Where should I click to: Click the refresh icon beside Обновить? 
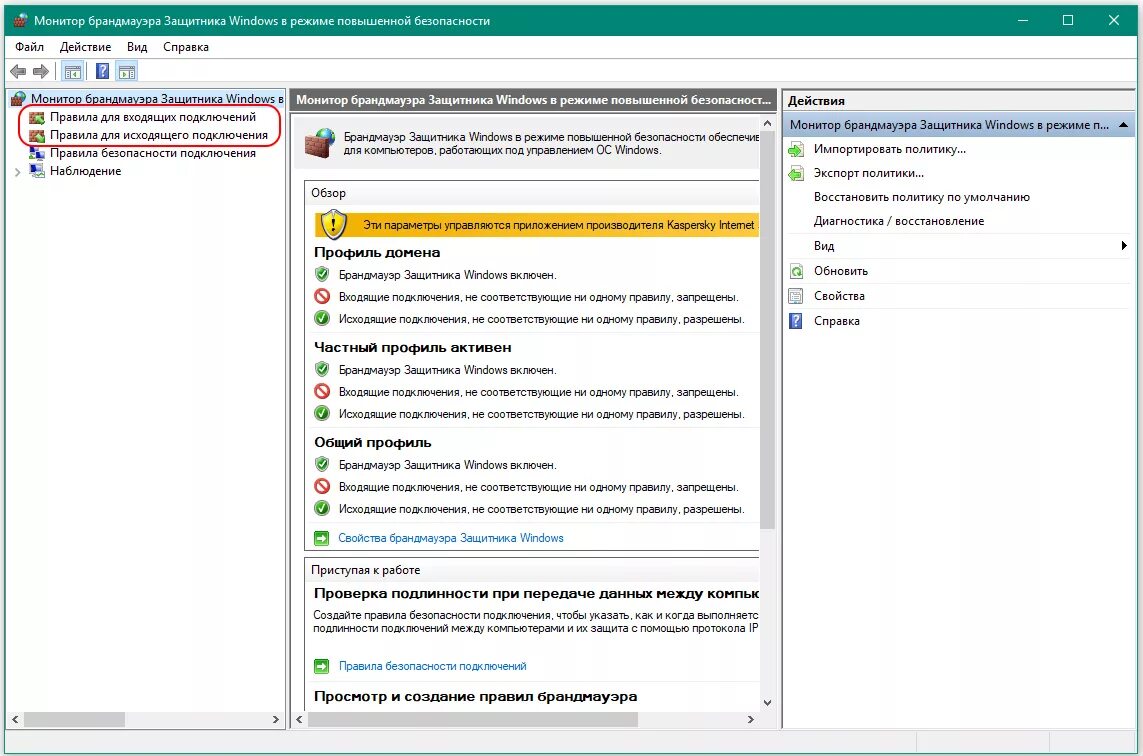point(796,271)
